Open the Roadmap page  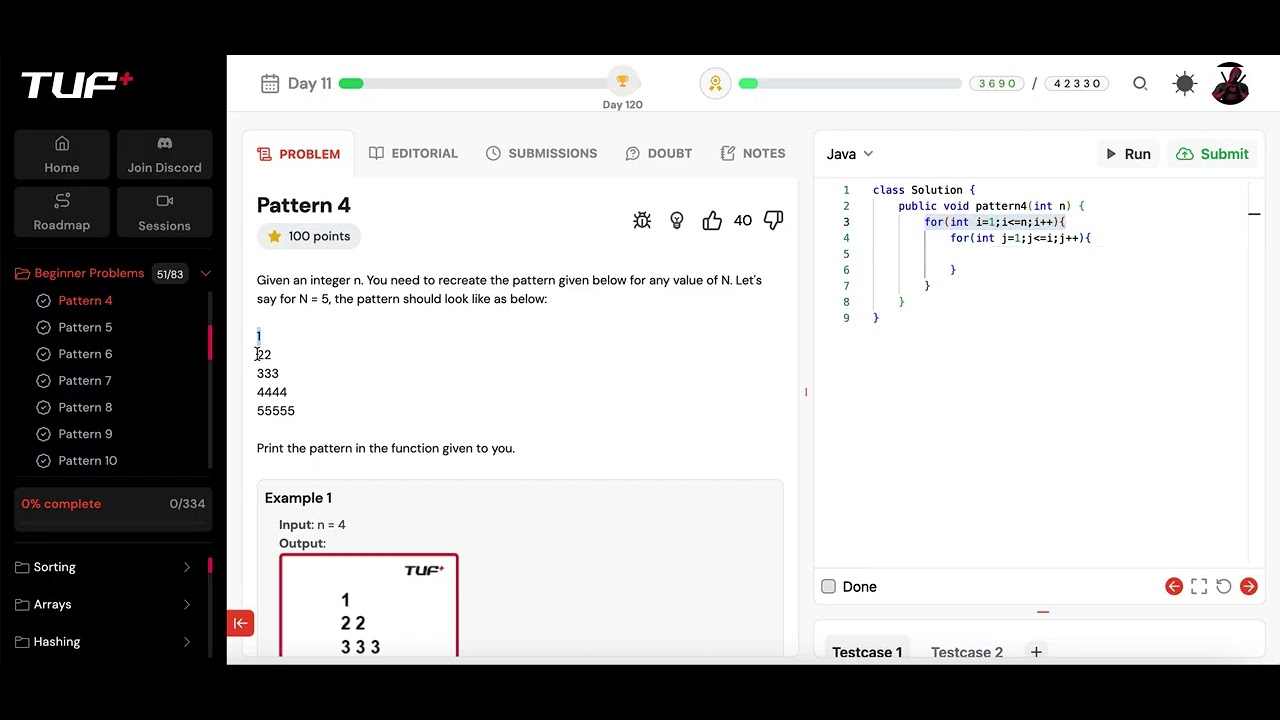coord(62,212)
